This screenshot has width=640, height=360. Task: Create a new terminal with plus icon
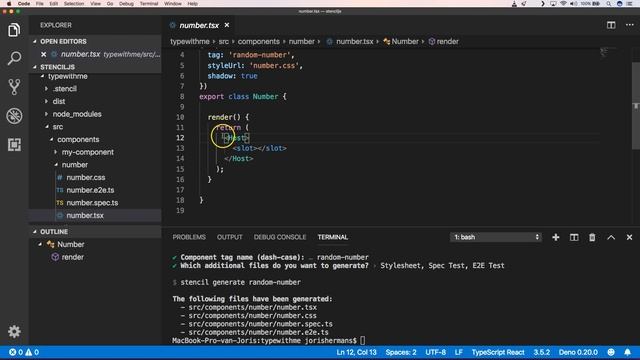point(556,237)
